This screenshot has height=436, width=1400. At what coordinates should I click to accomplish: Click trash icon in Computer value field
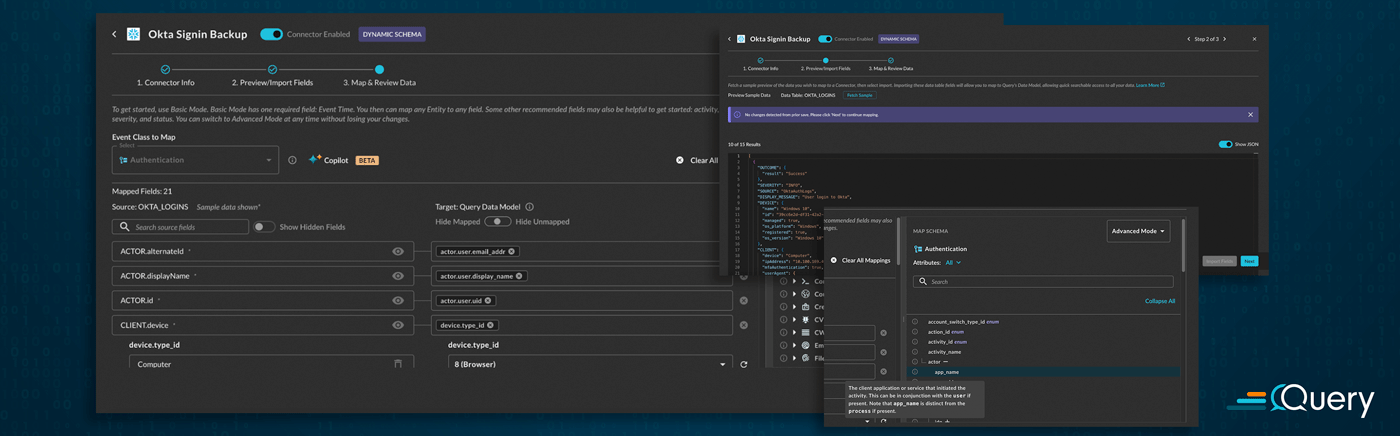(x=398, y=364)
